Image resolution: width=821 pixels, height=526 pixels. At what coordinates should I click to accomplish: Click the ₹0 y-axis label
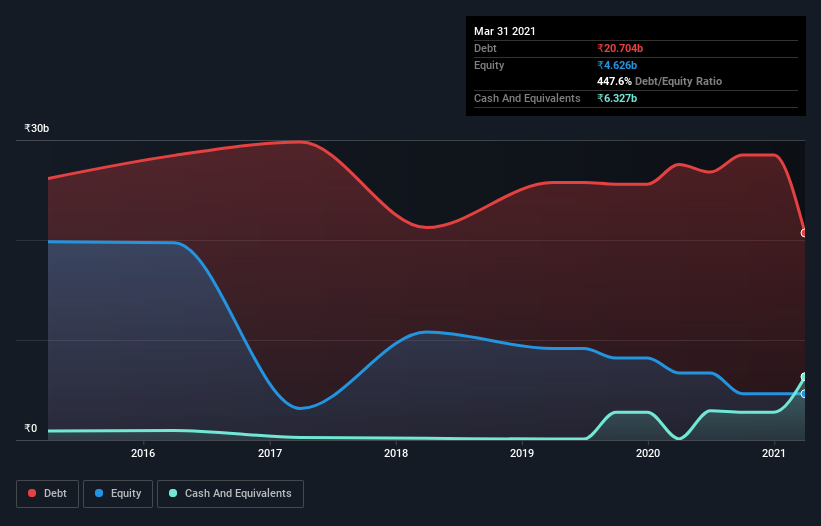pos(31,428)
